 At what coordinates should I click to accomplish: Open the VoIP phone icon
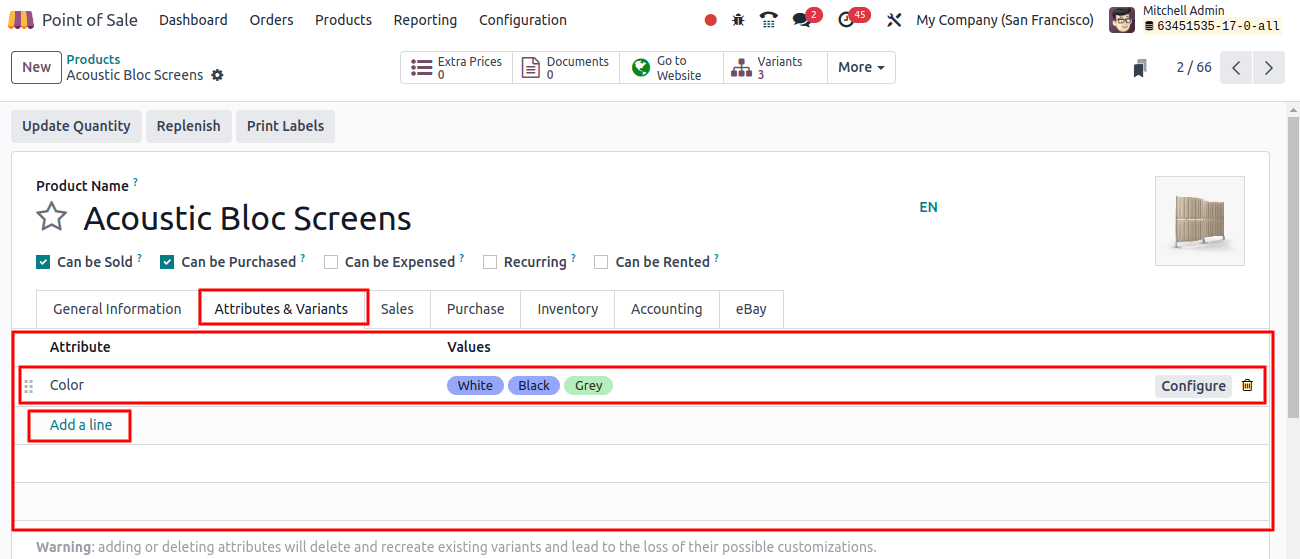pyautogui.click(x=768, y=20)
